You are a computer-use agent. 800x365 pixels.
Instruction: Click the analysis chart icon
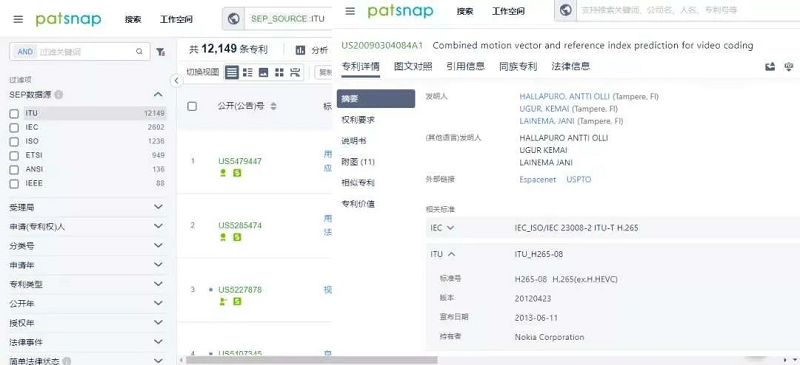(x=301, y=50)
